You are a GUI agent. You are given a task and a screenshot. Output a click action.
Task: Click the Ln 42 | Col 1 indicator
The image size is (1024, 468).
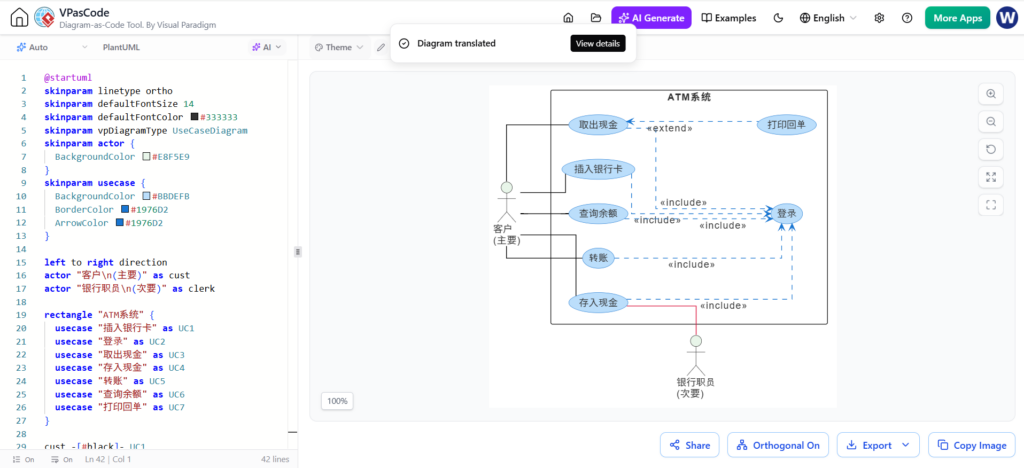(108, 460)
